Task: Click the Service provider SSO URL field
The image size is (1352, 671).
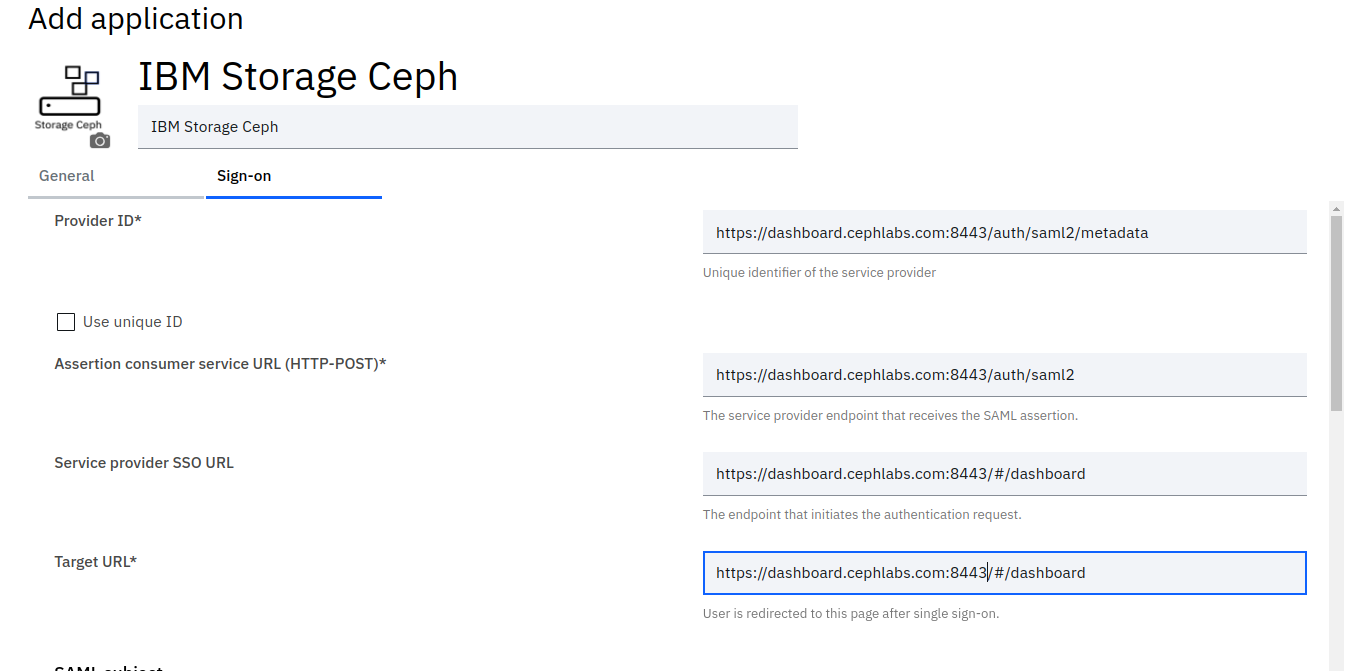Action: [1005, 474]
